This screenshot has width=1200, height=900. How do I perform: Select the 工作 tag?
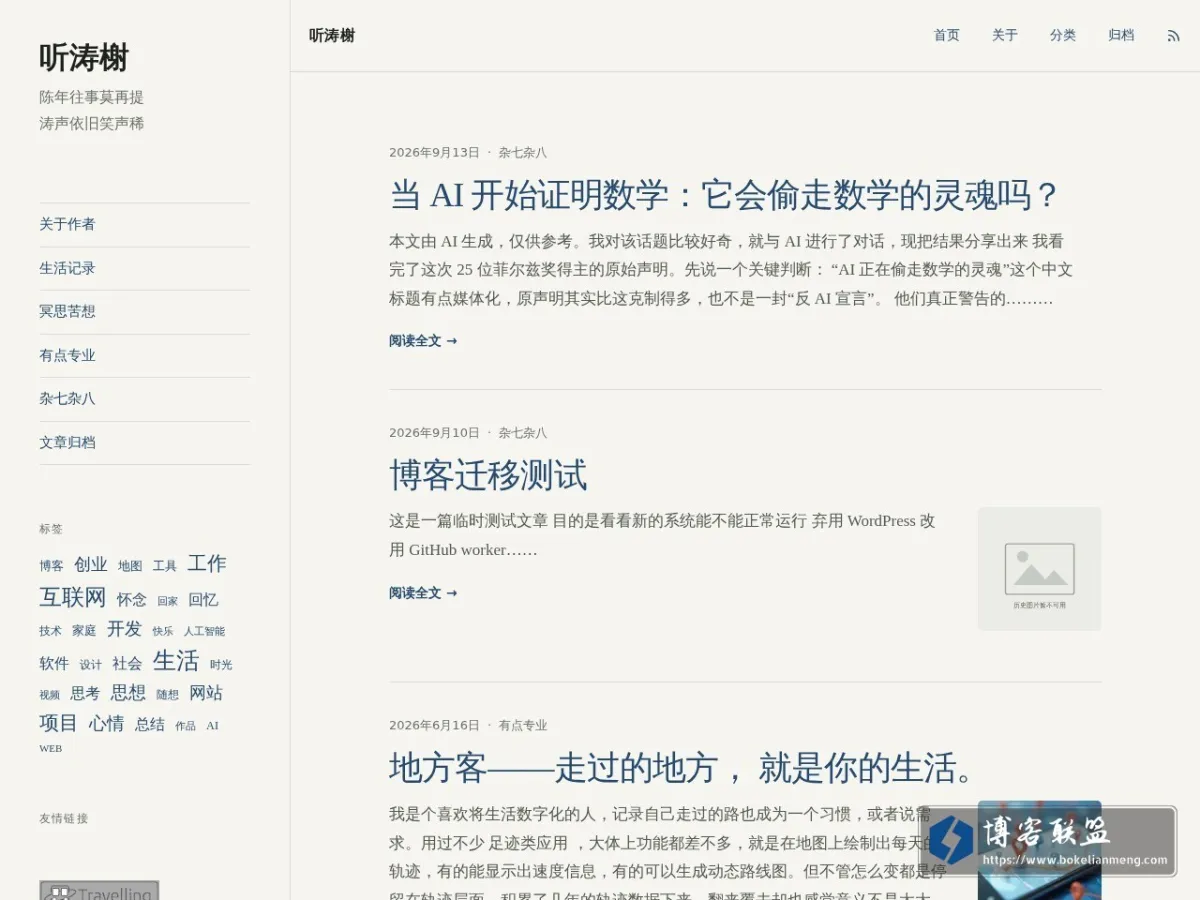pyautogui.click(x=207, y=563)
